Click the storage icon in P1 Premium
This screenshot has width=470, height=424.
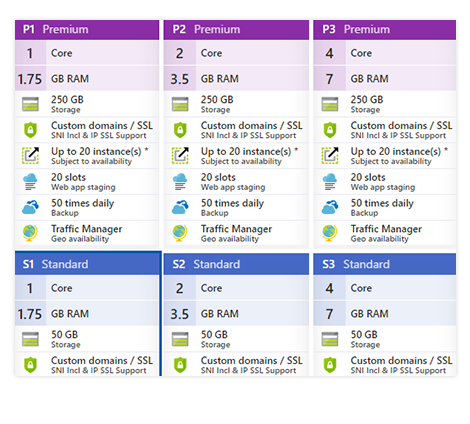tap(30, 104)
